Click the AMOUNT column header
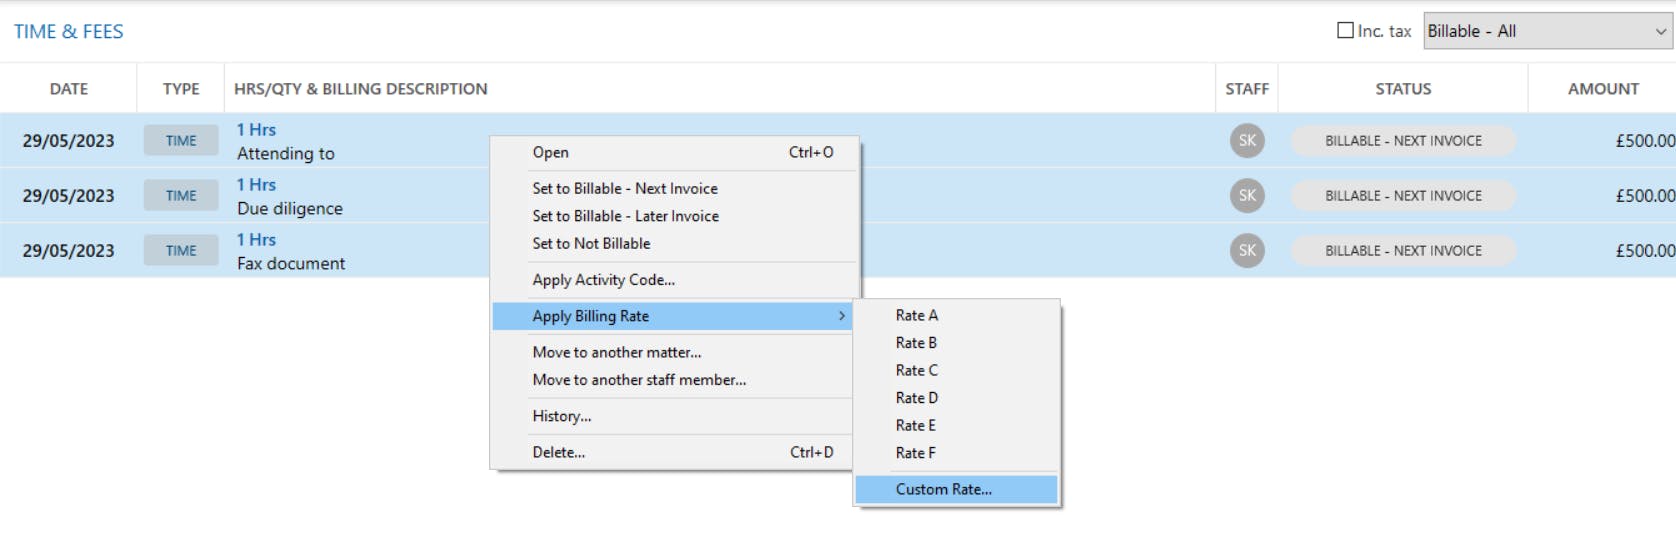Viewport: 1676px width, 540px height. (x=1603, y=89)
